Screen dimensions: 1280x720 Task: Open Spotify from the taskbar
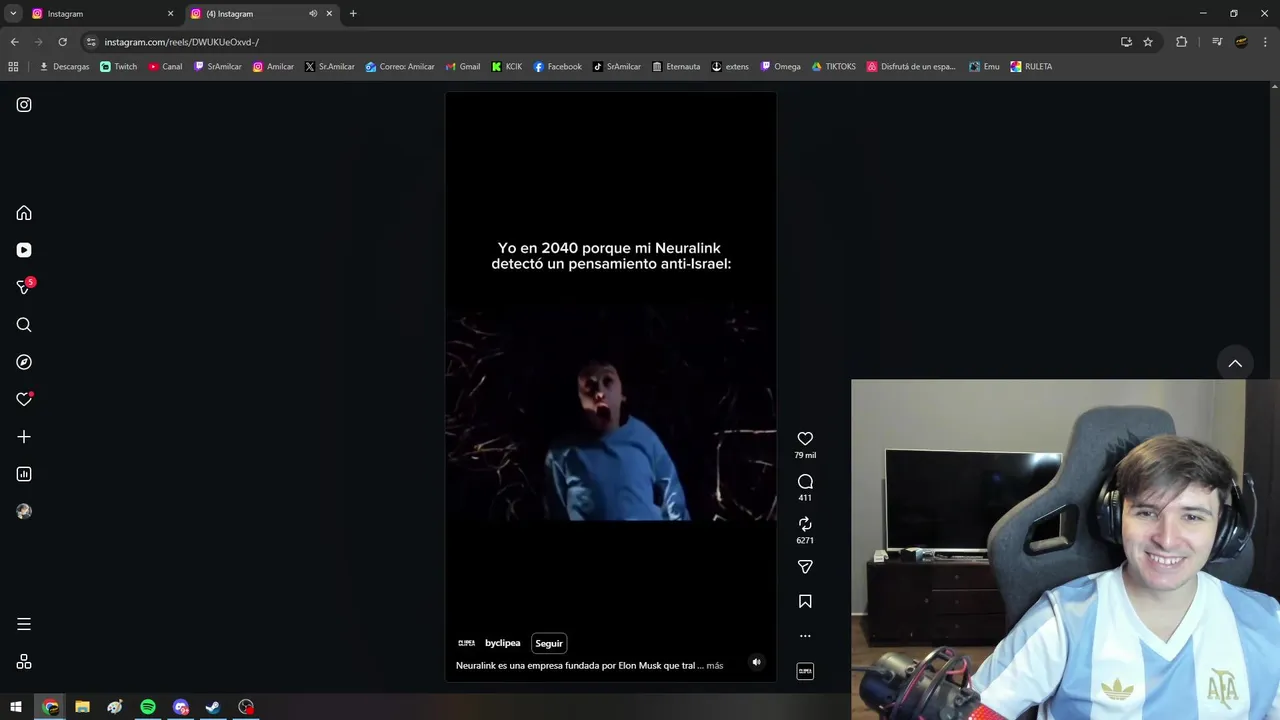[x=148, y=707]
